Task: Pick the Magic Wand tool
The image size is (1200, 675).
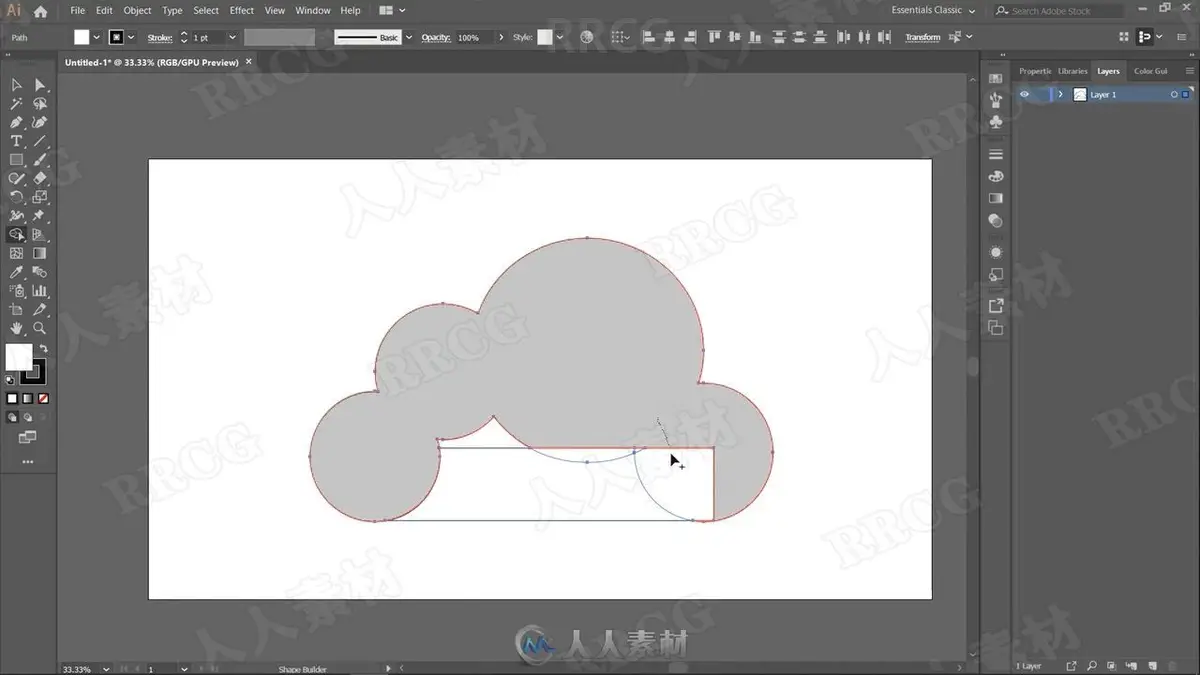Action: click(x=17, y=104)
